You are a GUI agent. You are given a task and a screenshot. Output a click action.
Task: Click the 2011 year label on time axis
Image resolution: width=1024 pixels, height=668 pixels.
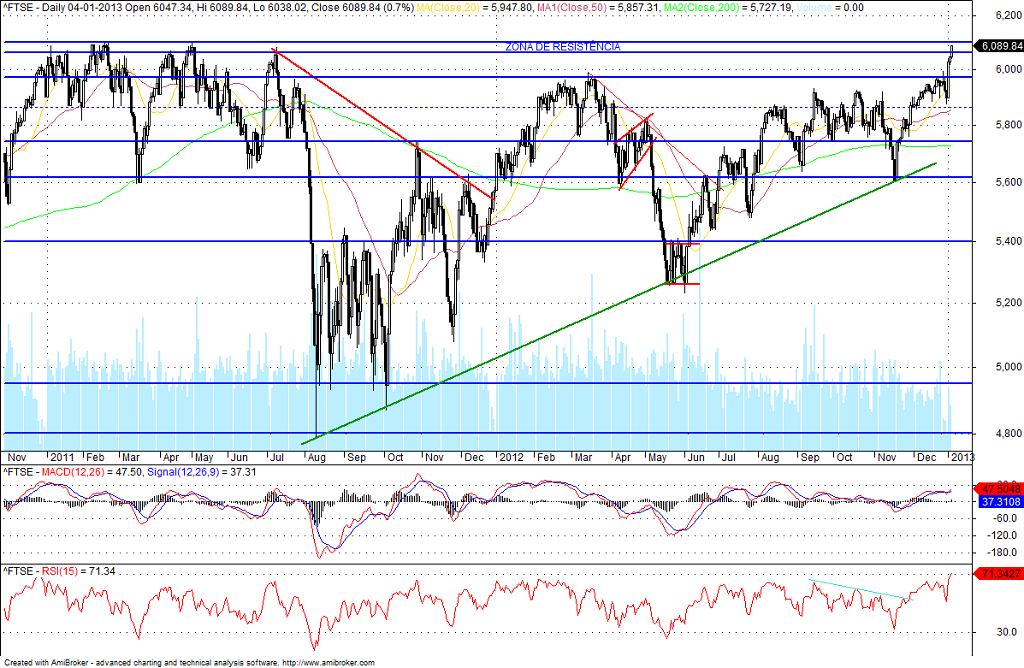(62, 457)
